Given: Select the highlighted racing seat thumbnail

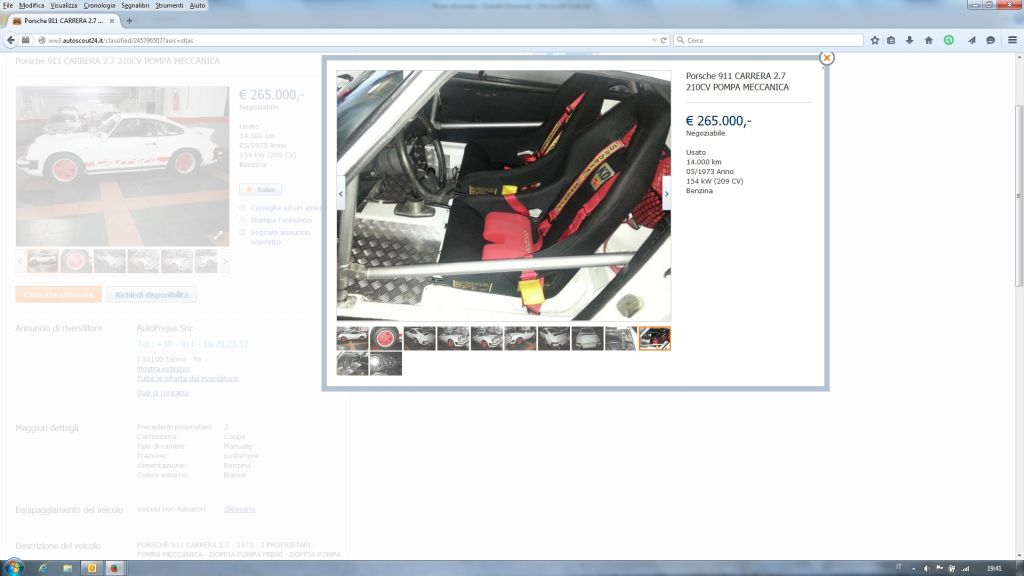Looking at the screenshot, I should [654, 338].
